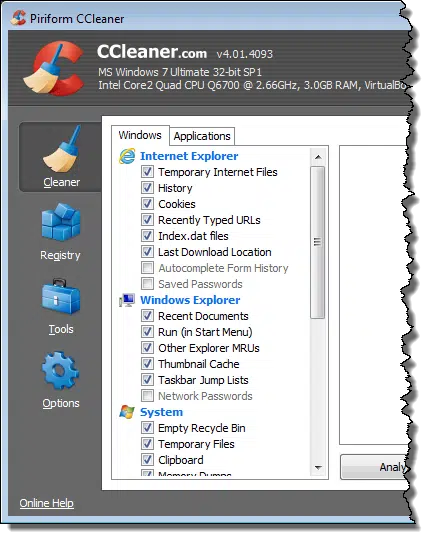Click the Tools sidebar label
This screenshot has height=539, width=432.
(61, 329)
